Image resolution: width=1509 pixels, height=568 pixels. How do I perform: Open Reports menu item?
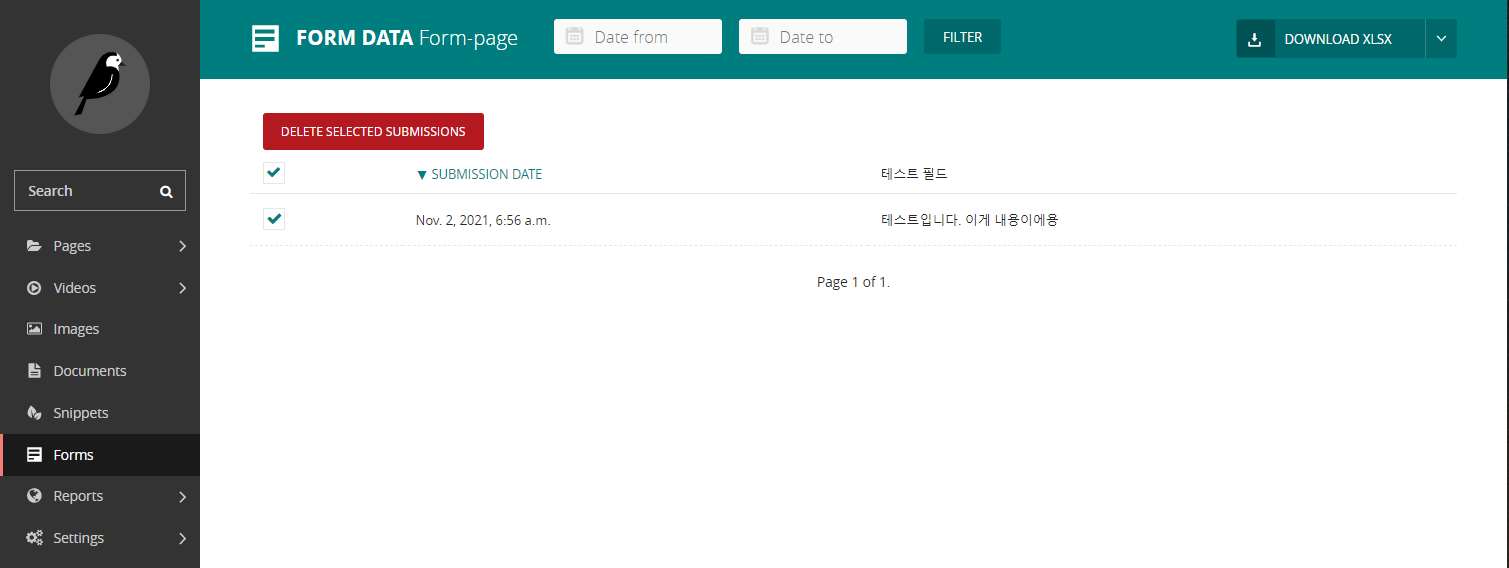click(100, 496)
